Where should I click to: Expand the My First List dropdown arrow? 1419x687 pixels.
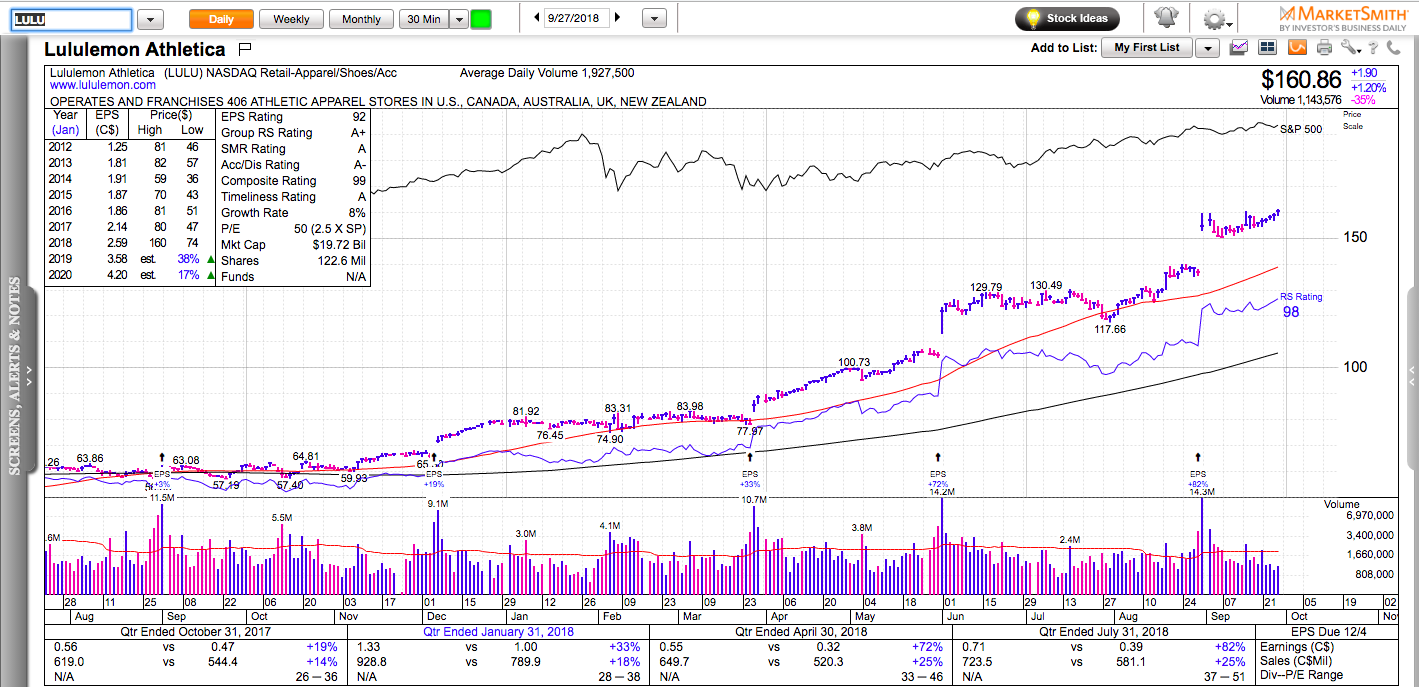point(1207,48)
